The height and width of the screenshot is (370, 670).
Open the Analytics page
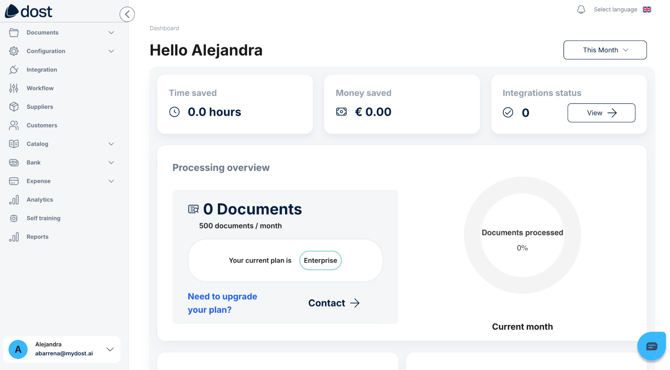(x=40, y=200)
